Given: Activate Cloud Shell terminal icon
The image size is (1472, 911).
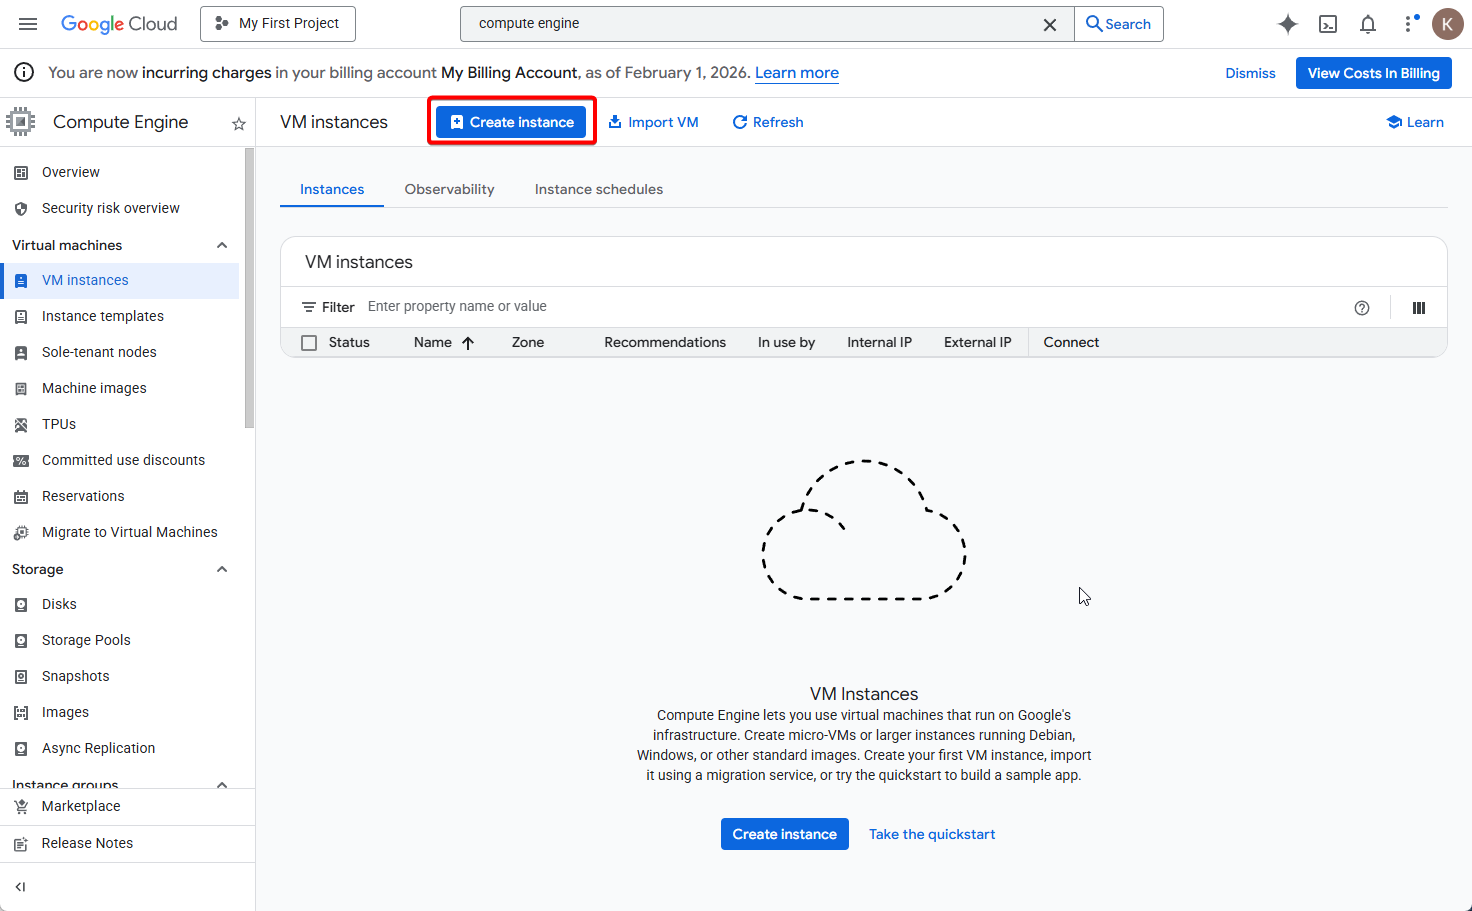Looking at the screenshot, I should click(1328, 24).
